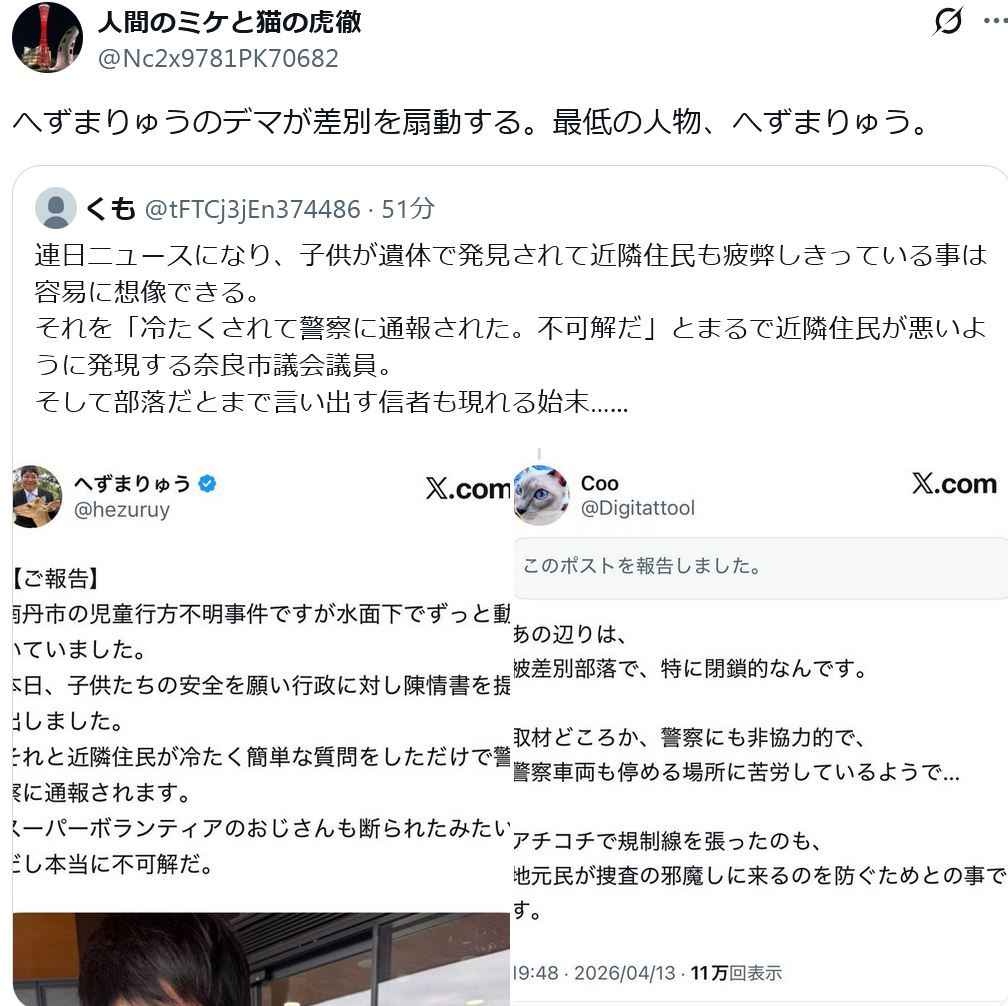Click the へずまりゅう profile avatar
The height and width of the screenshot is (1006, 1008).
tap(37, 496)
